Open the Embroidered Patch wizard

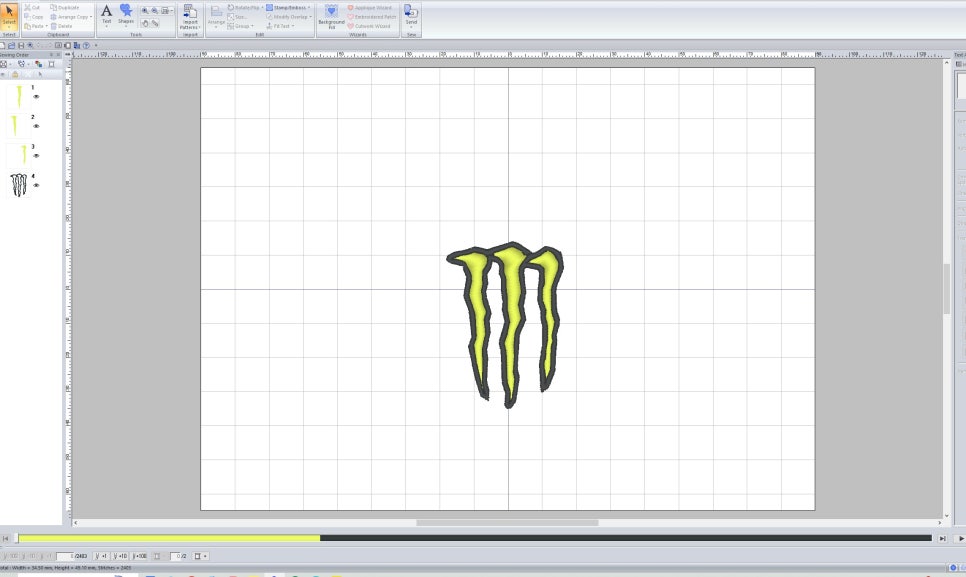click(372, 17)
